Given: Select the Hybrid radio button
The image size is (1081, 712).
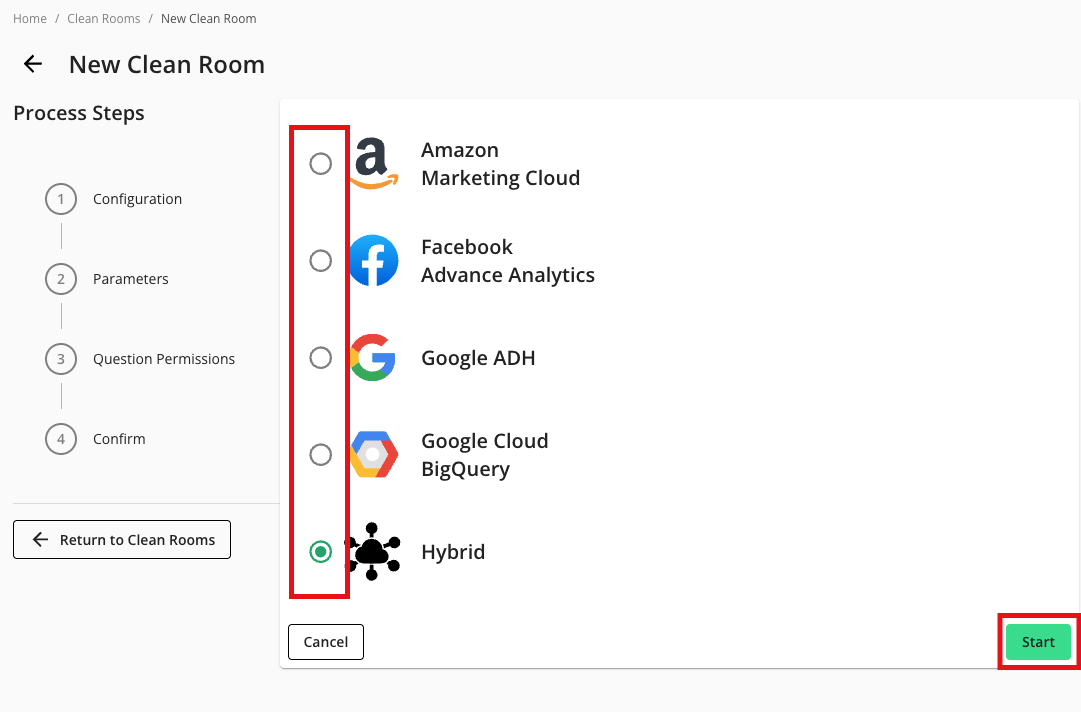Looking at the screenshot, I should pos(320,551).
